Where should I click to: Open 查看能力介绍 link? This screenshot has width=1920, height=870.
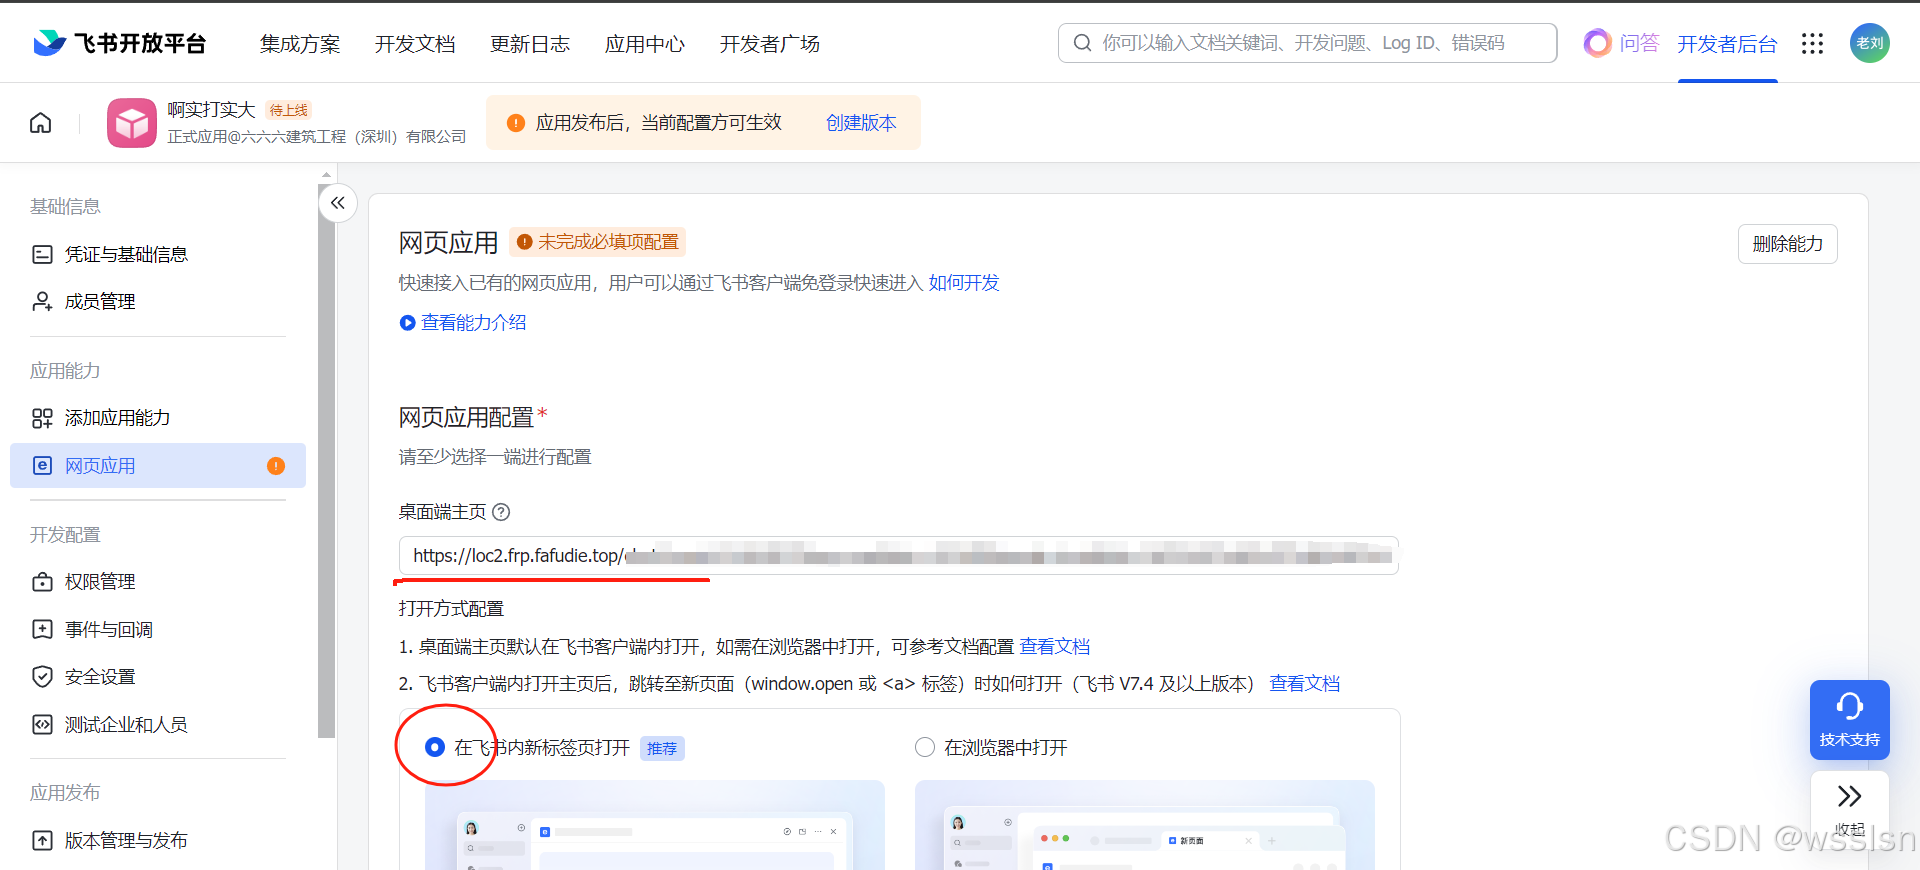pos(473,323)
